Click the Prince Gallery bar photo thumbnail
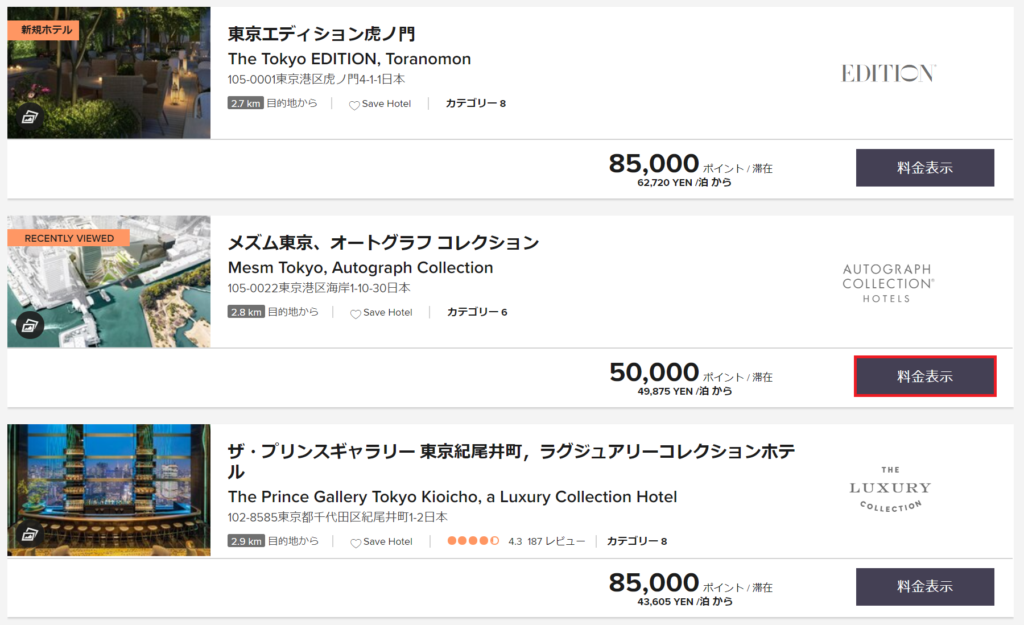Viewport: 1024px width, 625px height. [x=109, y=490]
